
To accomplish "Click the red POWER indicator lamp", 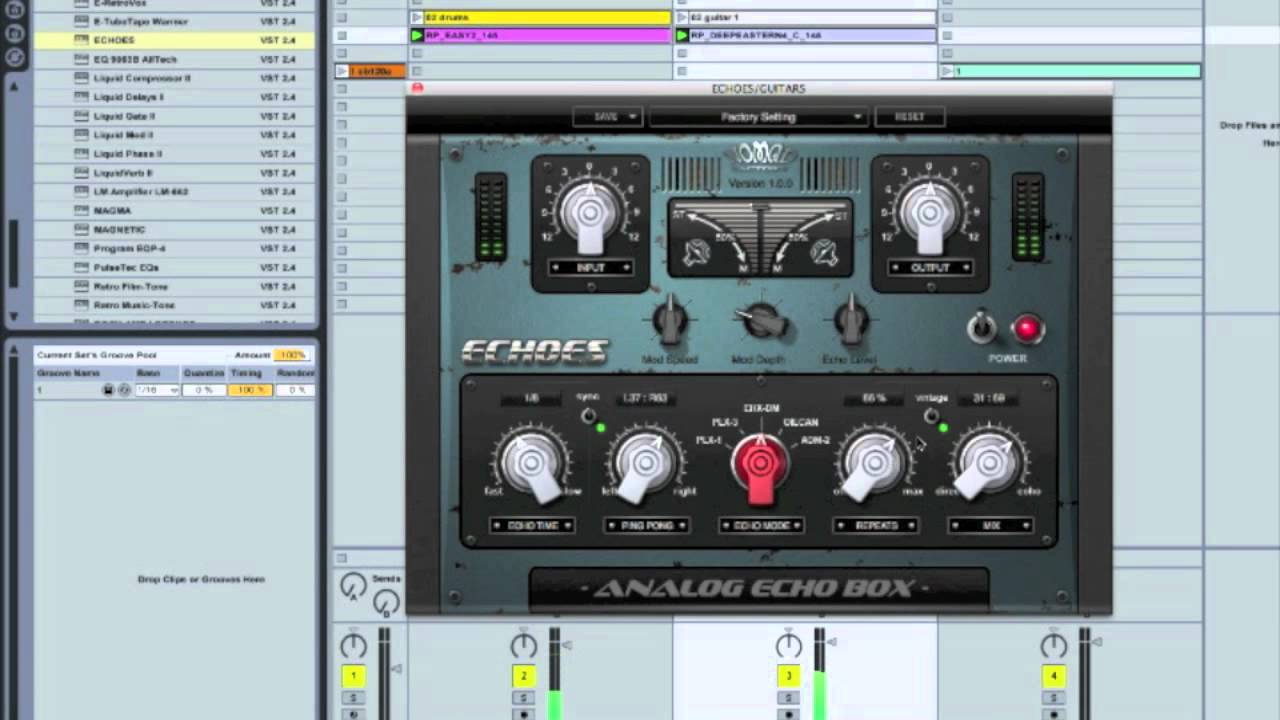I will (1027, 328).
